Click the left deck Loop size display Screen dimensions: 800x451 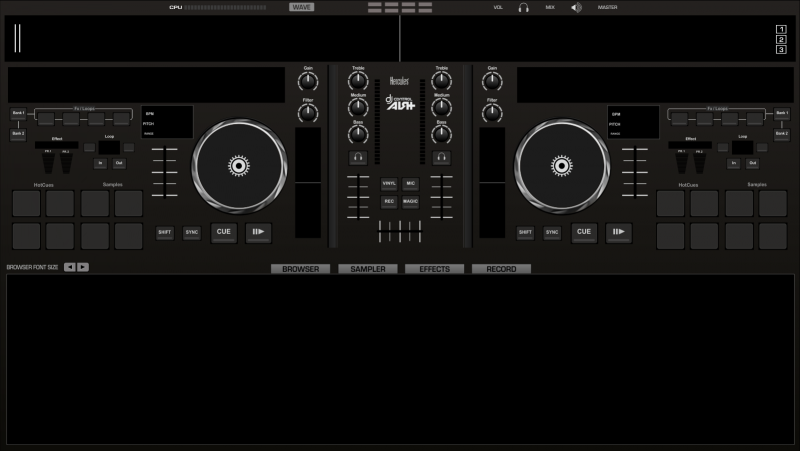point(109,147)
